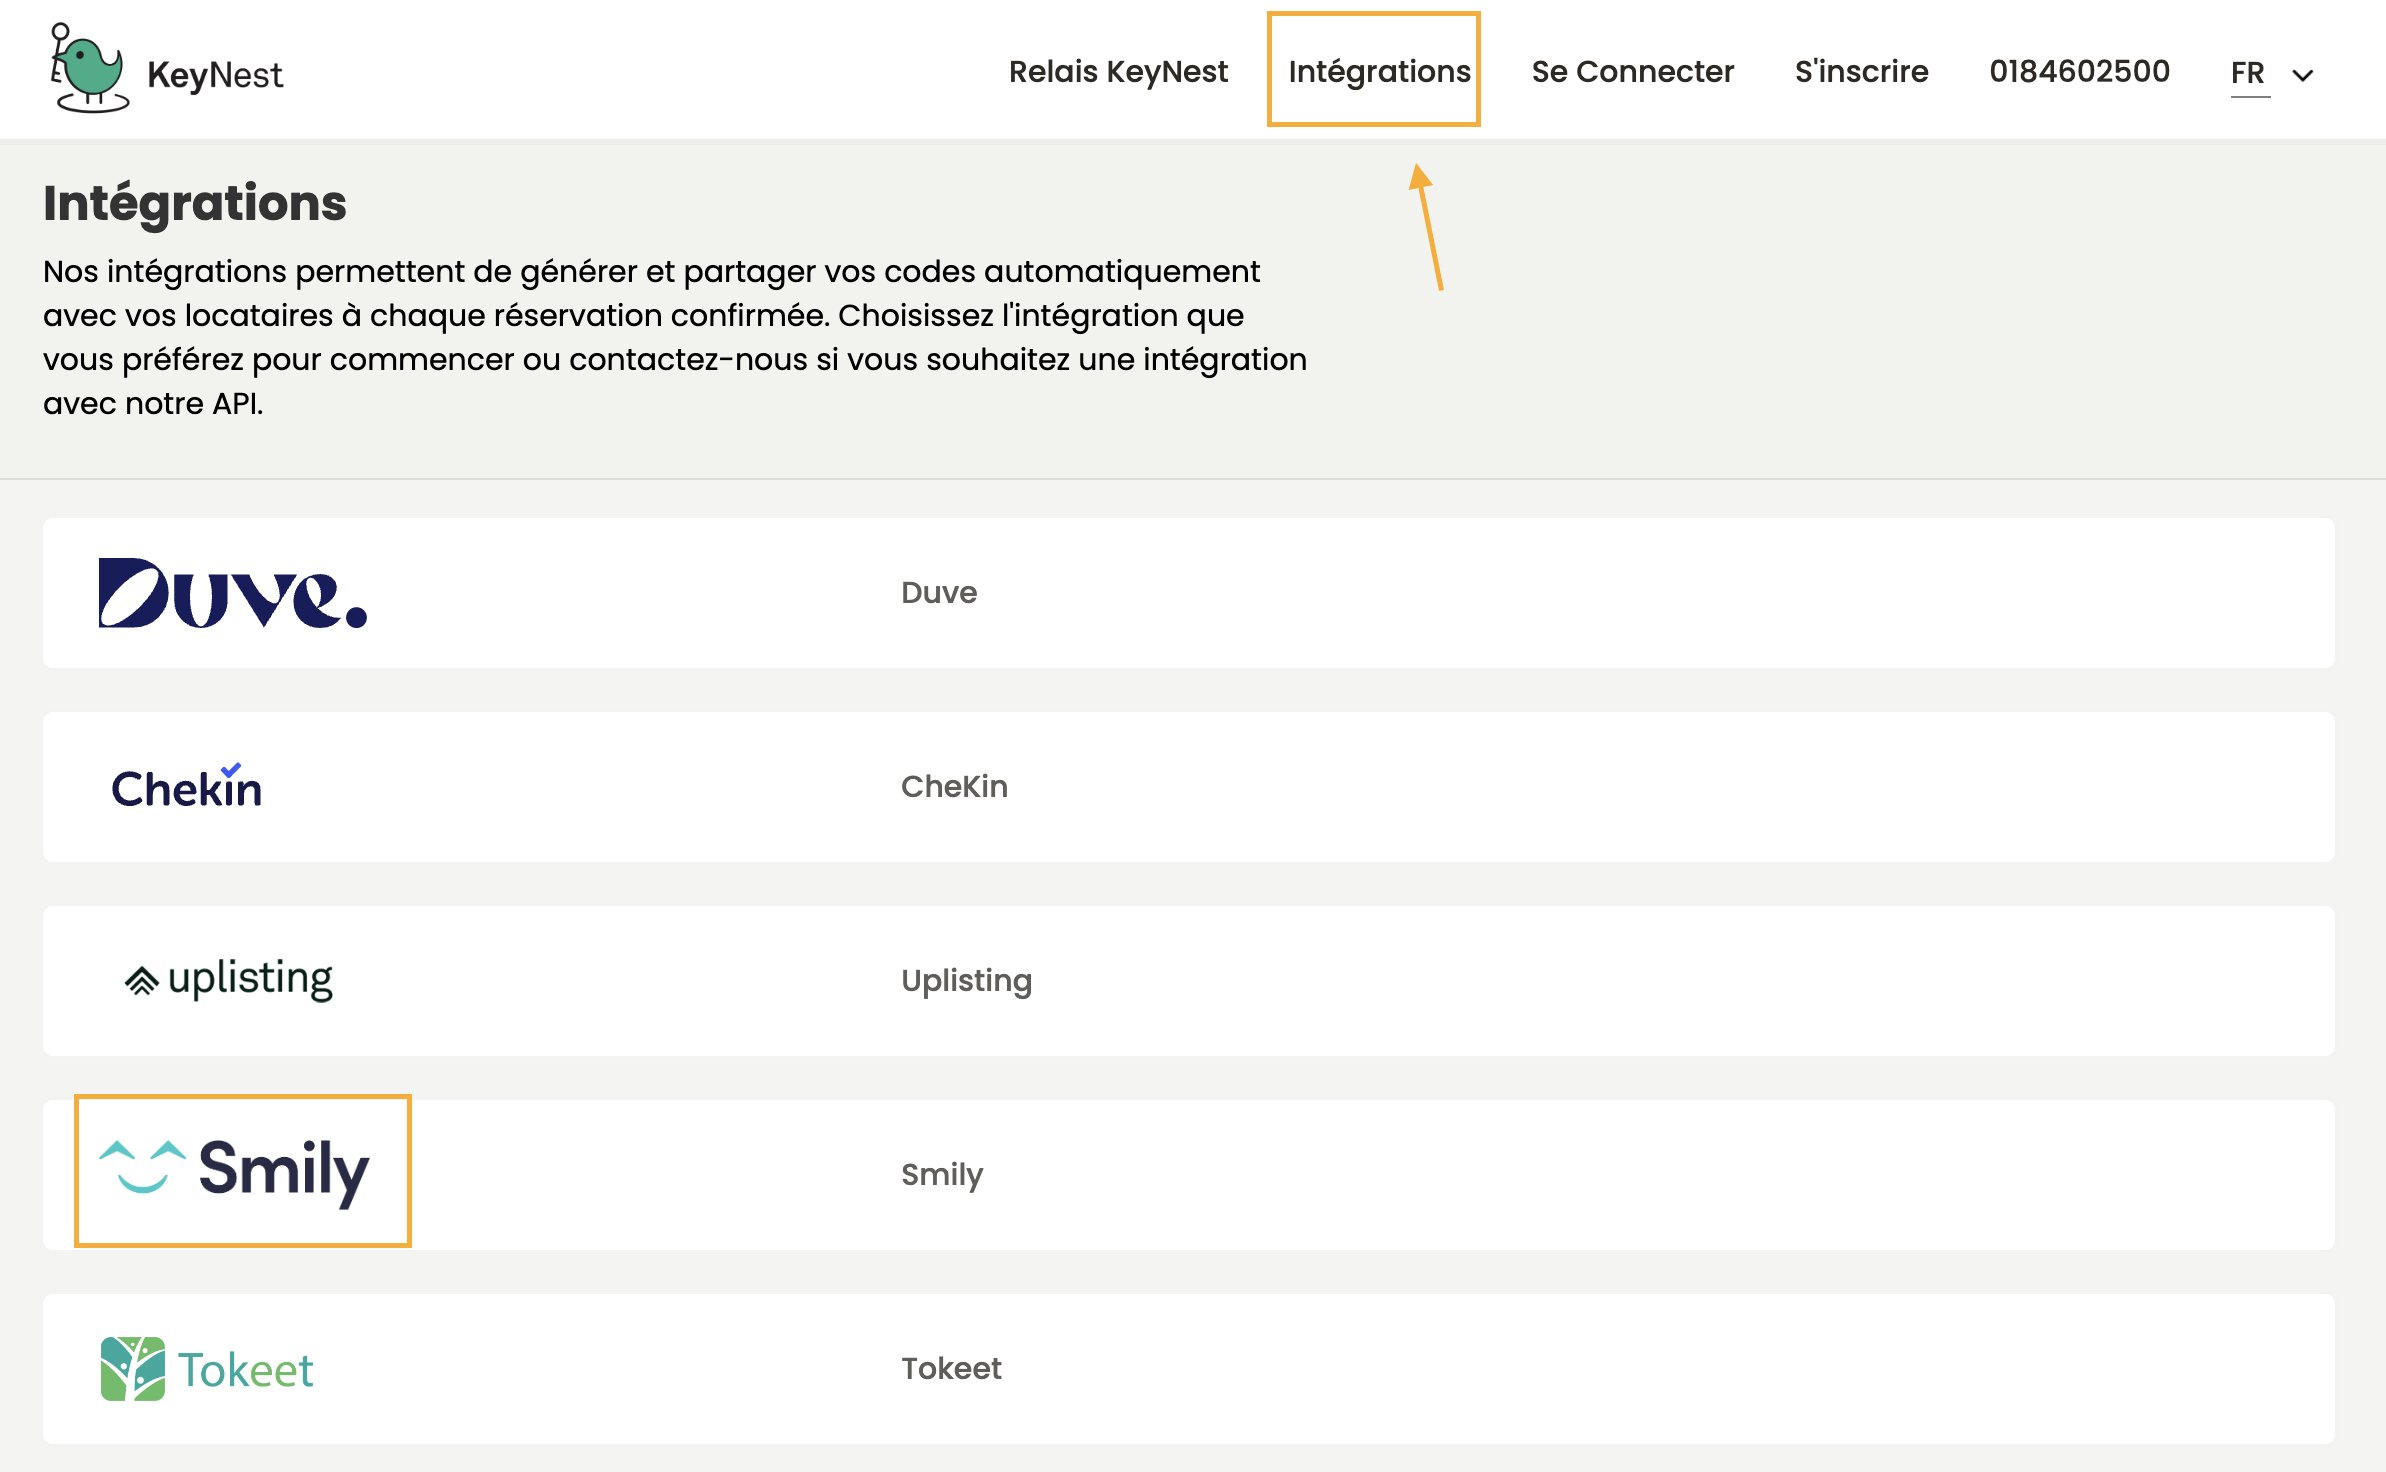Open the language chevron next to FR
Viewport: 2386px width, 1472px height.
(2303, 75)
